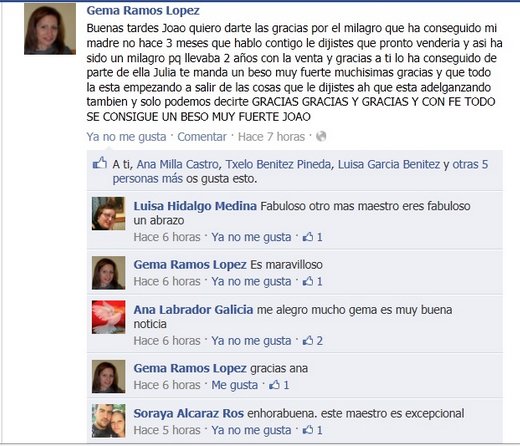This screenshot has width=520, height=446.
Task: Click the 'Hace 7 horas' post timestamp
Action: [x=271, y=137]
